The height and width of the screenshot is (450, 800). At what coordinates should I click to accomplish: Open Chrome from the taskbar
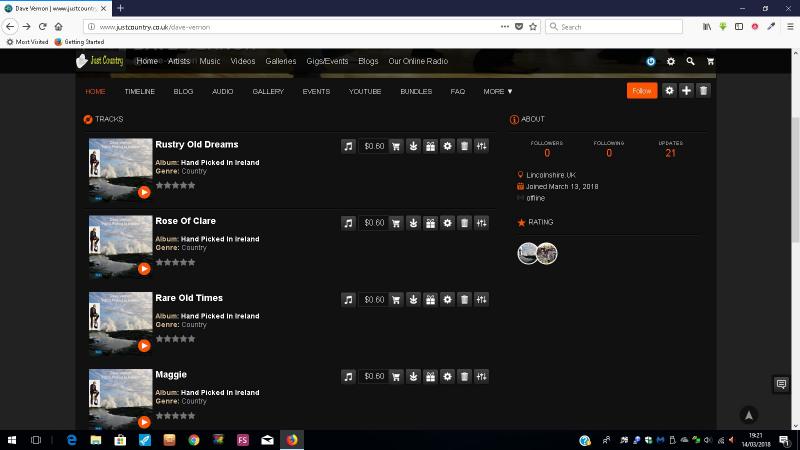pyautogui.click(x=194, y=440)
